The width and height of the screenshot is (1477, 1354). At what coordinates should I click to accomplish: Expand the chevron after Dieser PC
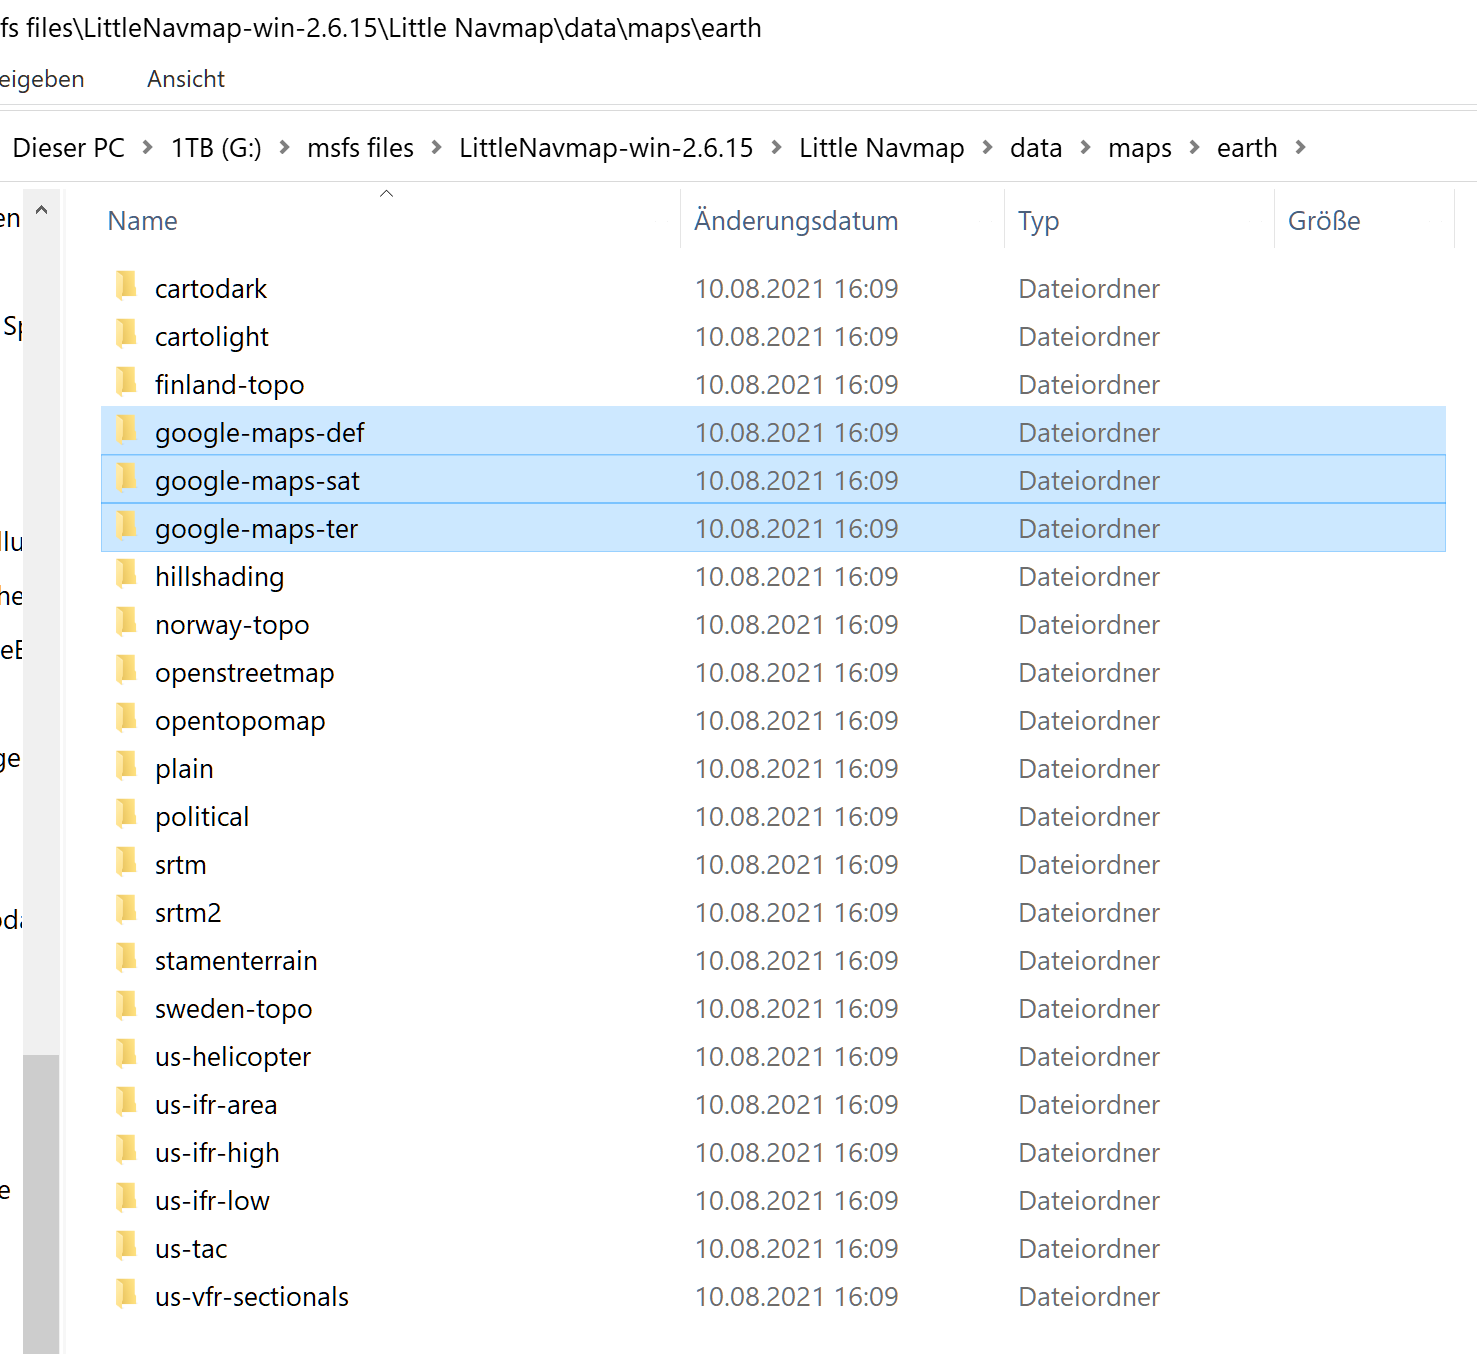[x=148, y=148]
